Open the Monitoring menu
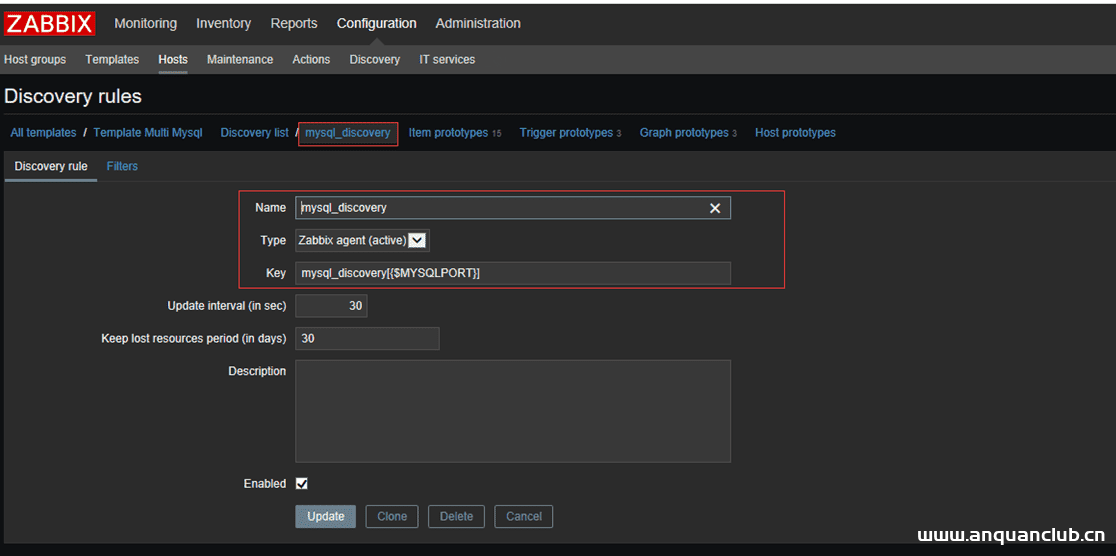This screenshot has width=1116, height=556. click(145, 23)
